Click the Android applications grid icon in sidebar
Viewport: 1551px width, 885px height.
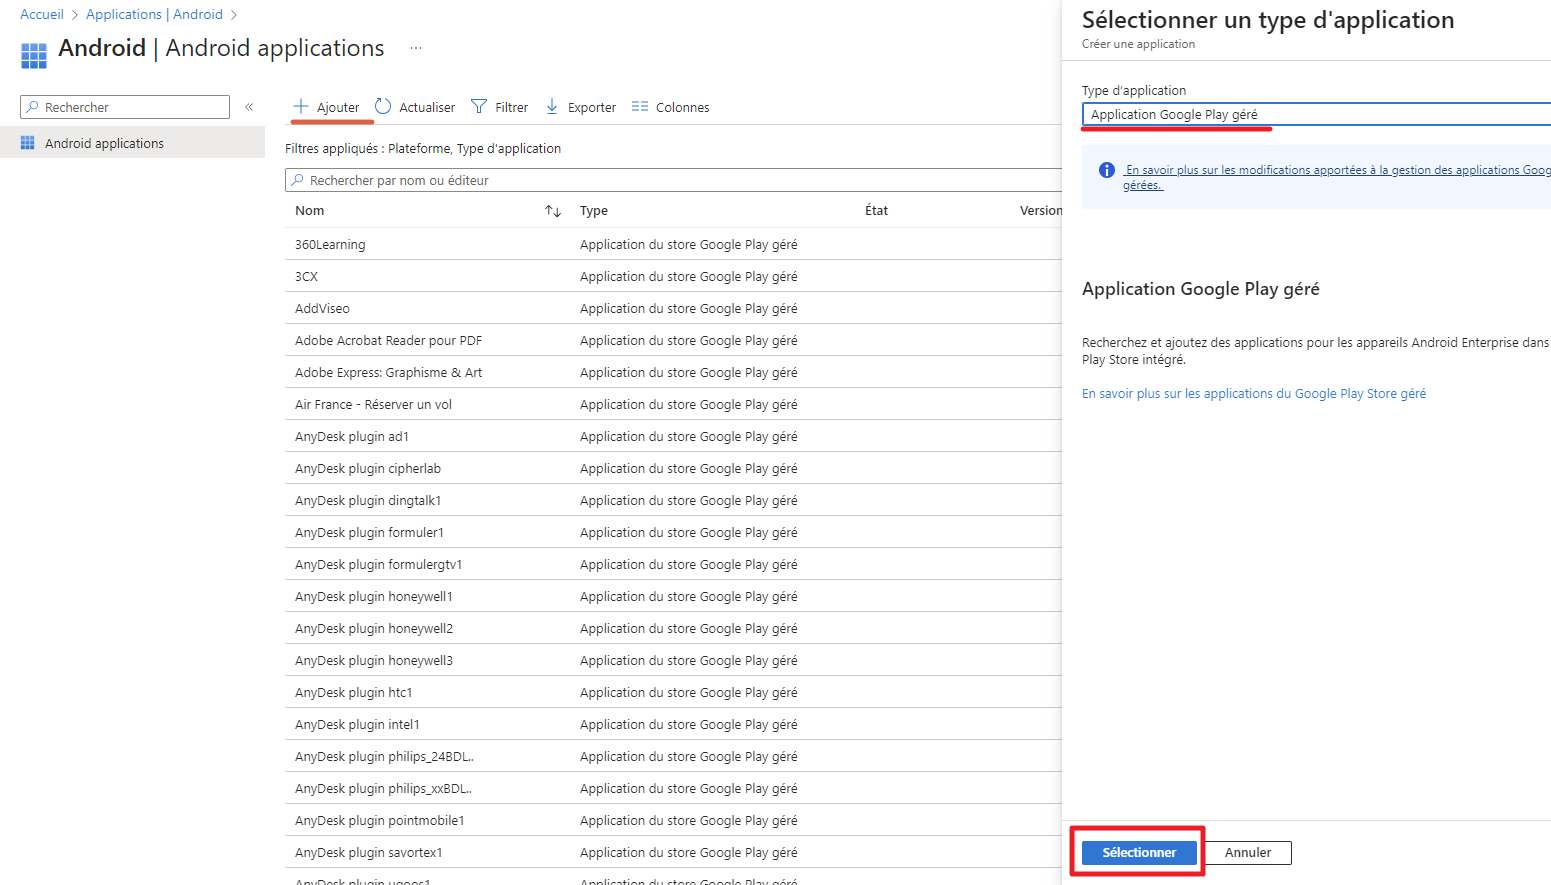[28, 143]
